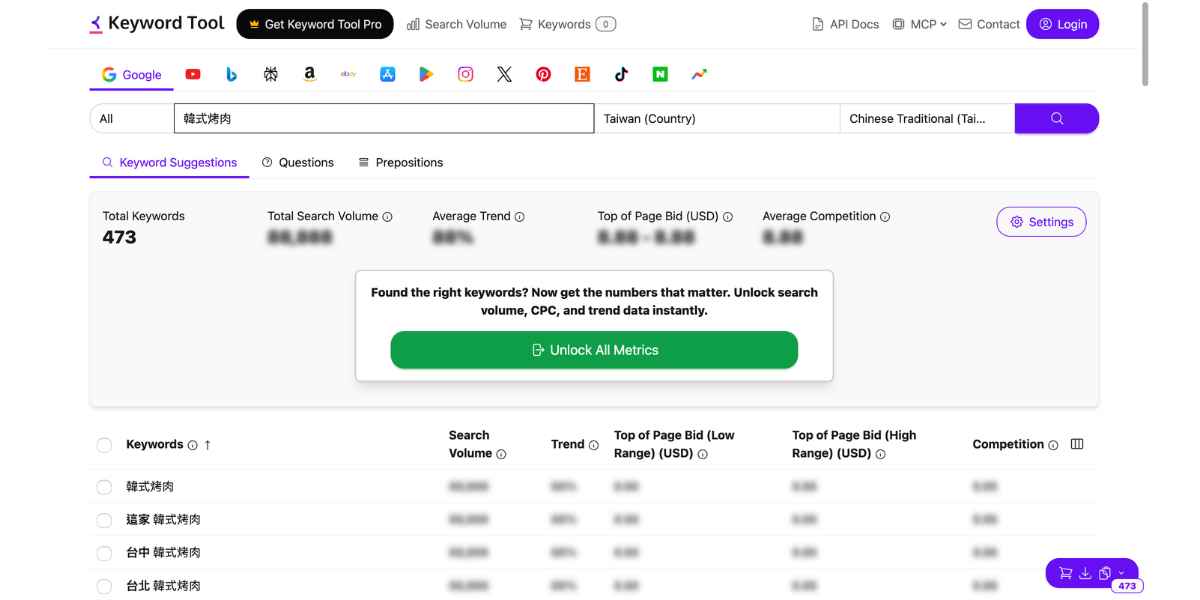The height and width of the screenshot is (600, 1200).
Task: Select the Google Play Store icon
Action: click(426, 74)
